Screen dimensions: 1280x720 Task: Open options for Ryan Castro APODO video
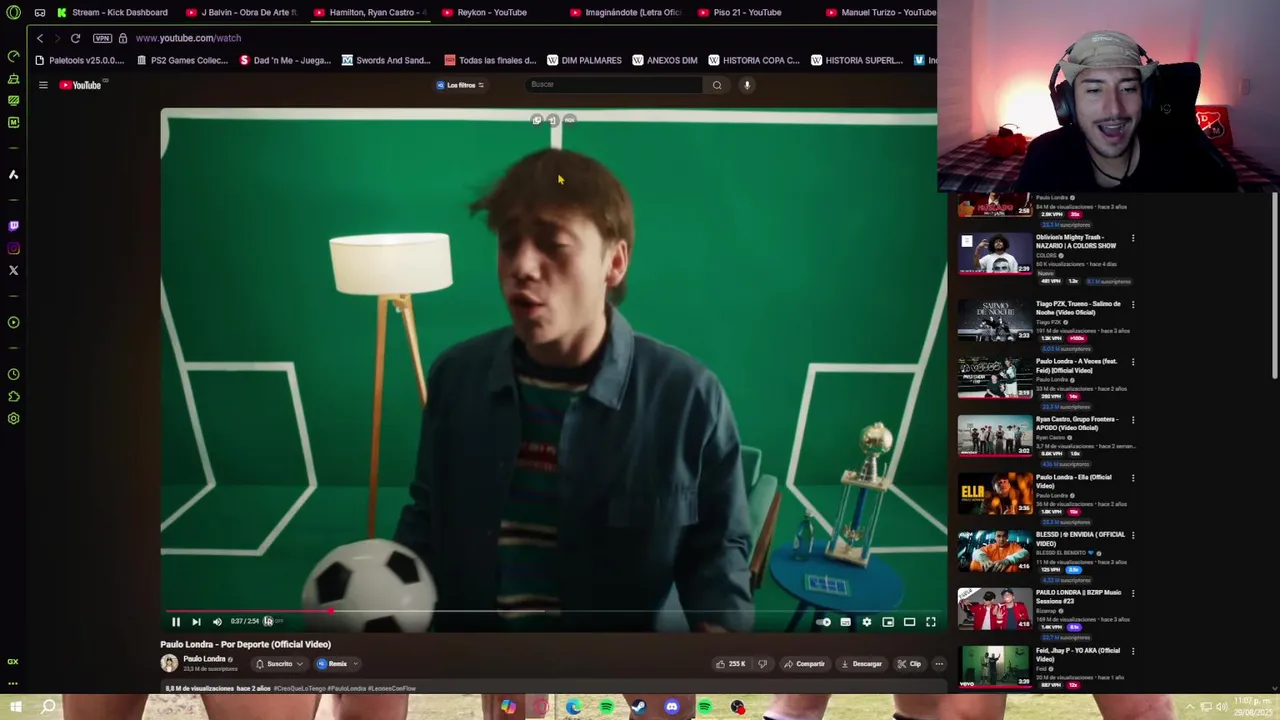[1133, 420]
